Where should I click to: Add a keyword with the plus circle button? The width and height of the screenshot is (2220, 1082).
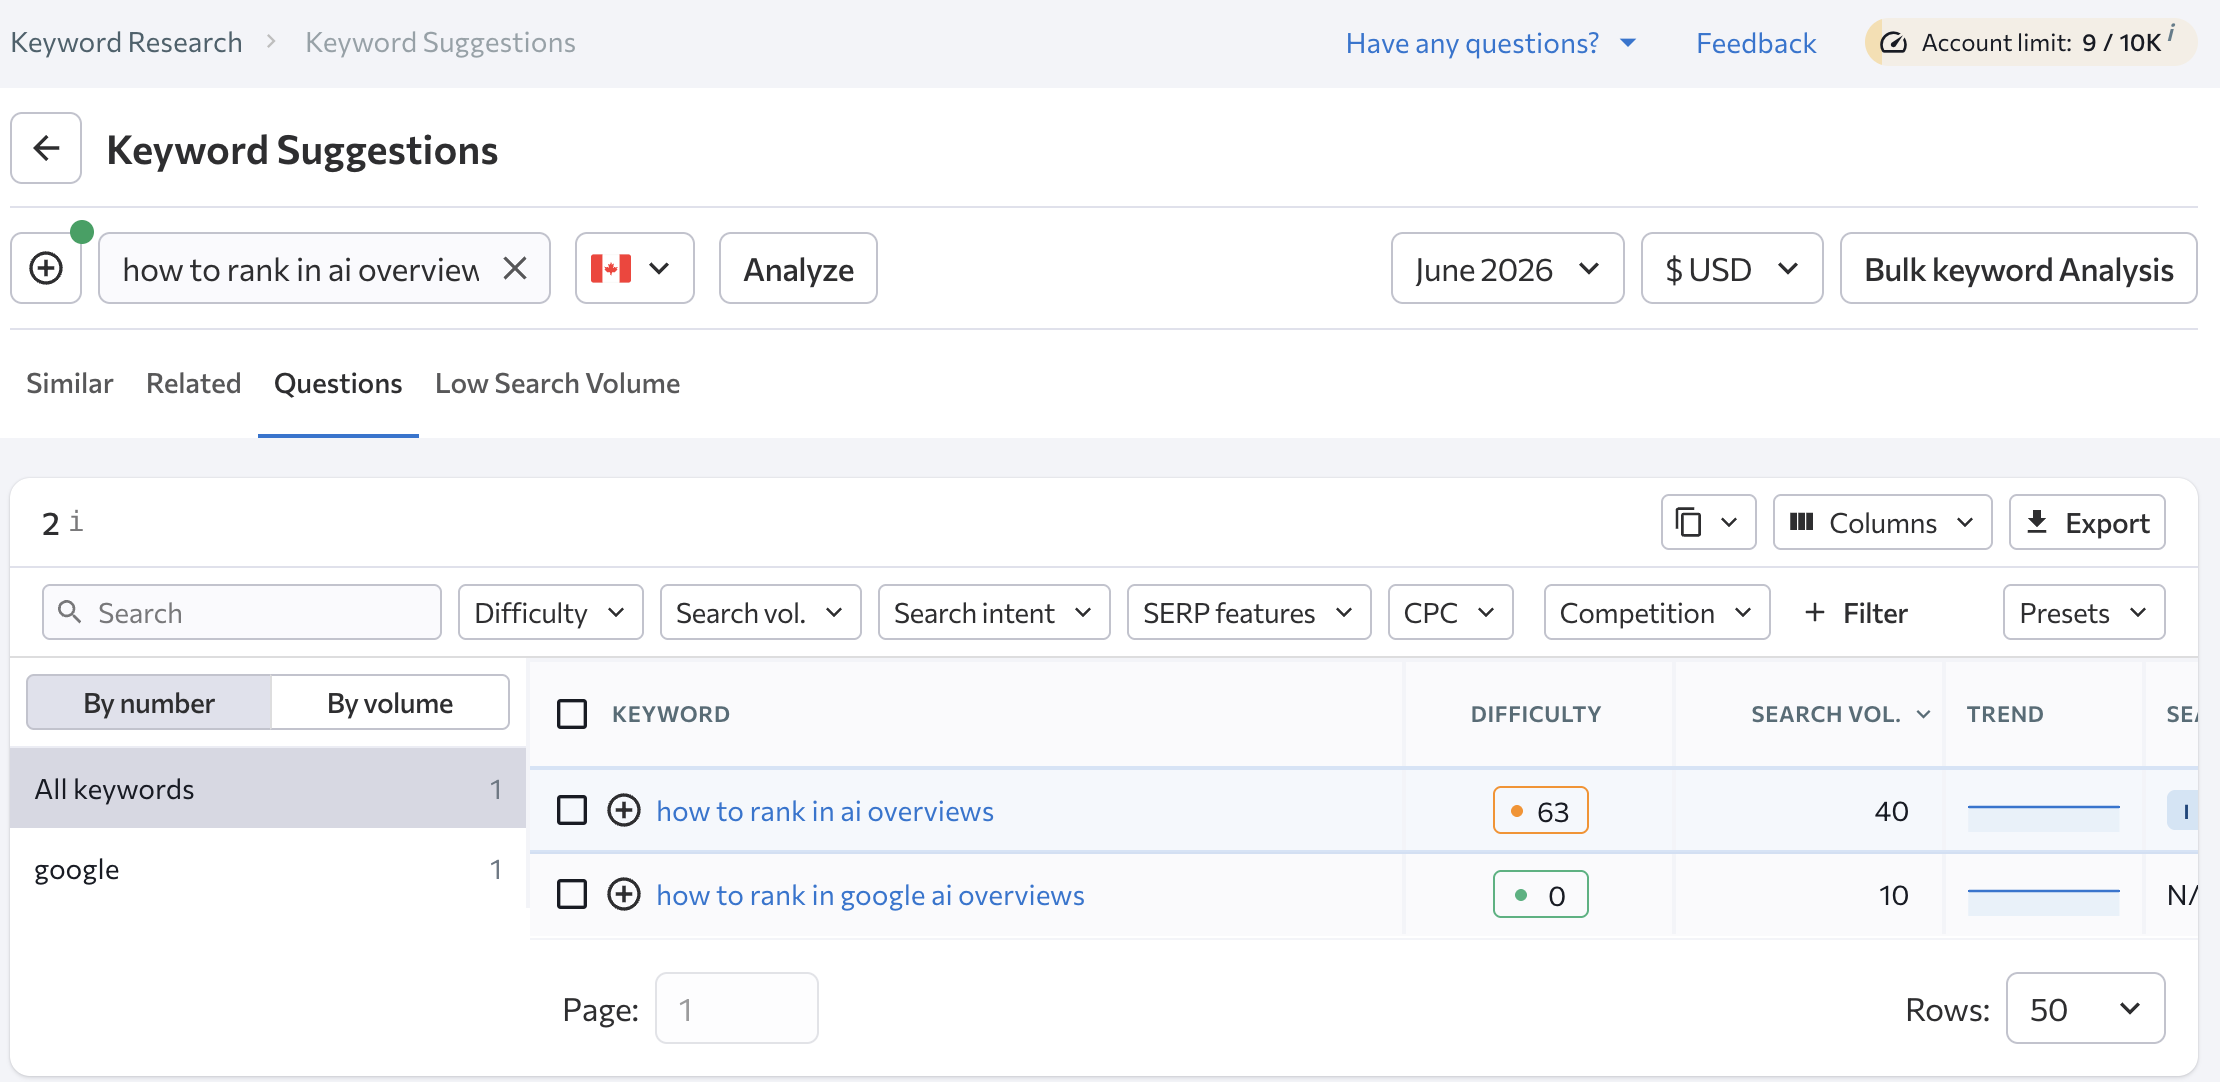[46, 268]
